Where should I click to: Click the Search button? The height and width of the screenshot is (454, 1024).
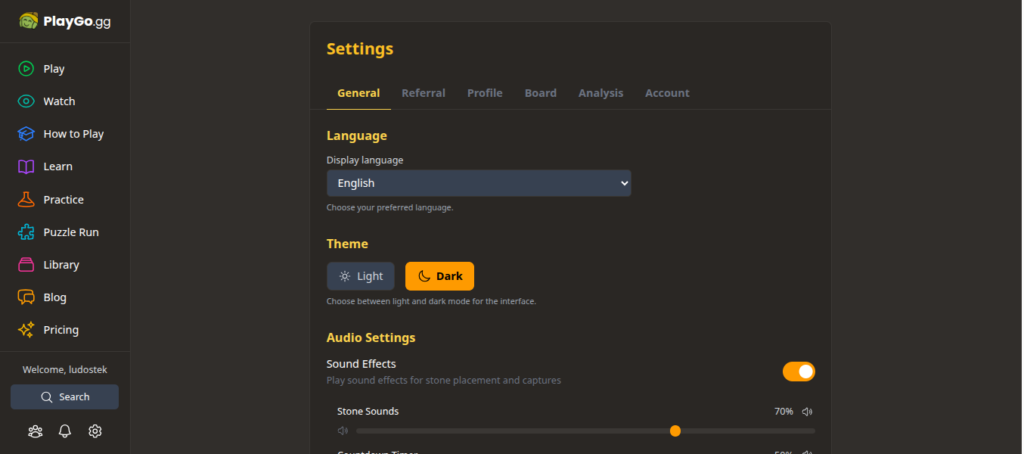point(65,397)
